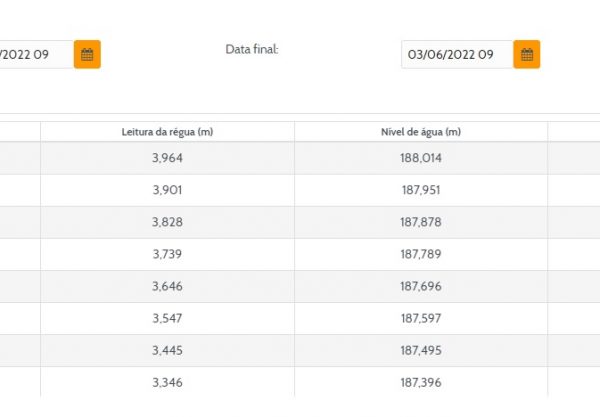Select the ruler reading cell 3,646

(x=167, y=286)
